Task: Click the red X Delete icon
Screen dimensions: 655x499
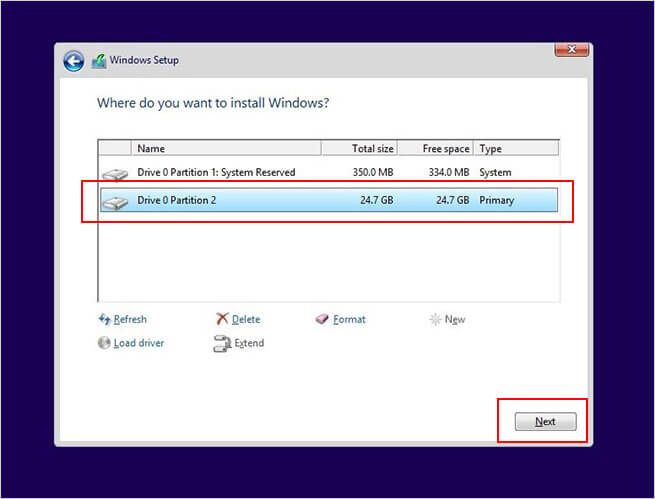Action: tap(222, 319)
